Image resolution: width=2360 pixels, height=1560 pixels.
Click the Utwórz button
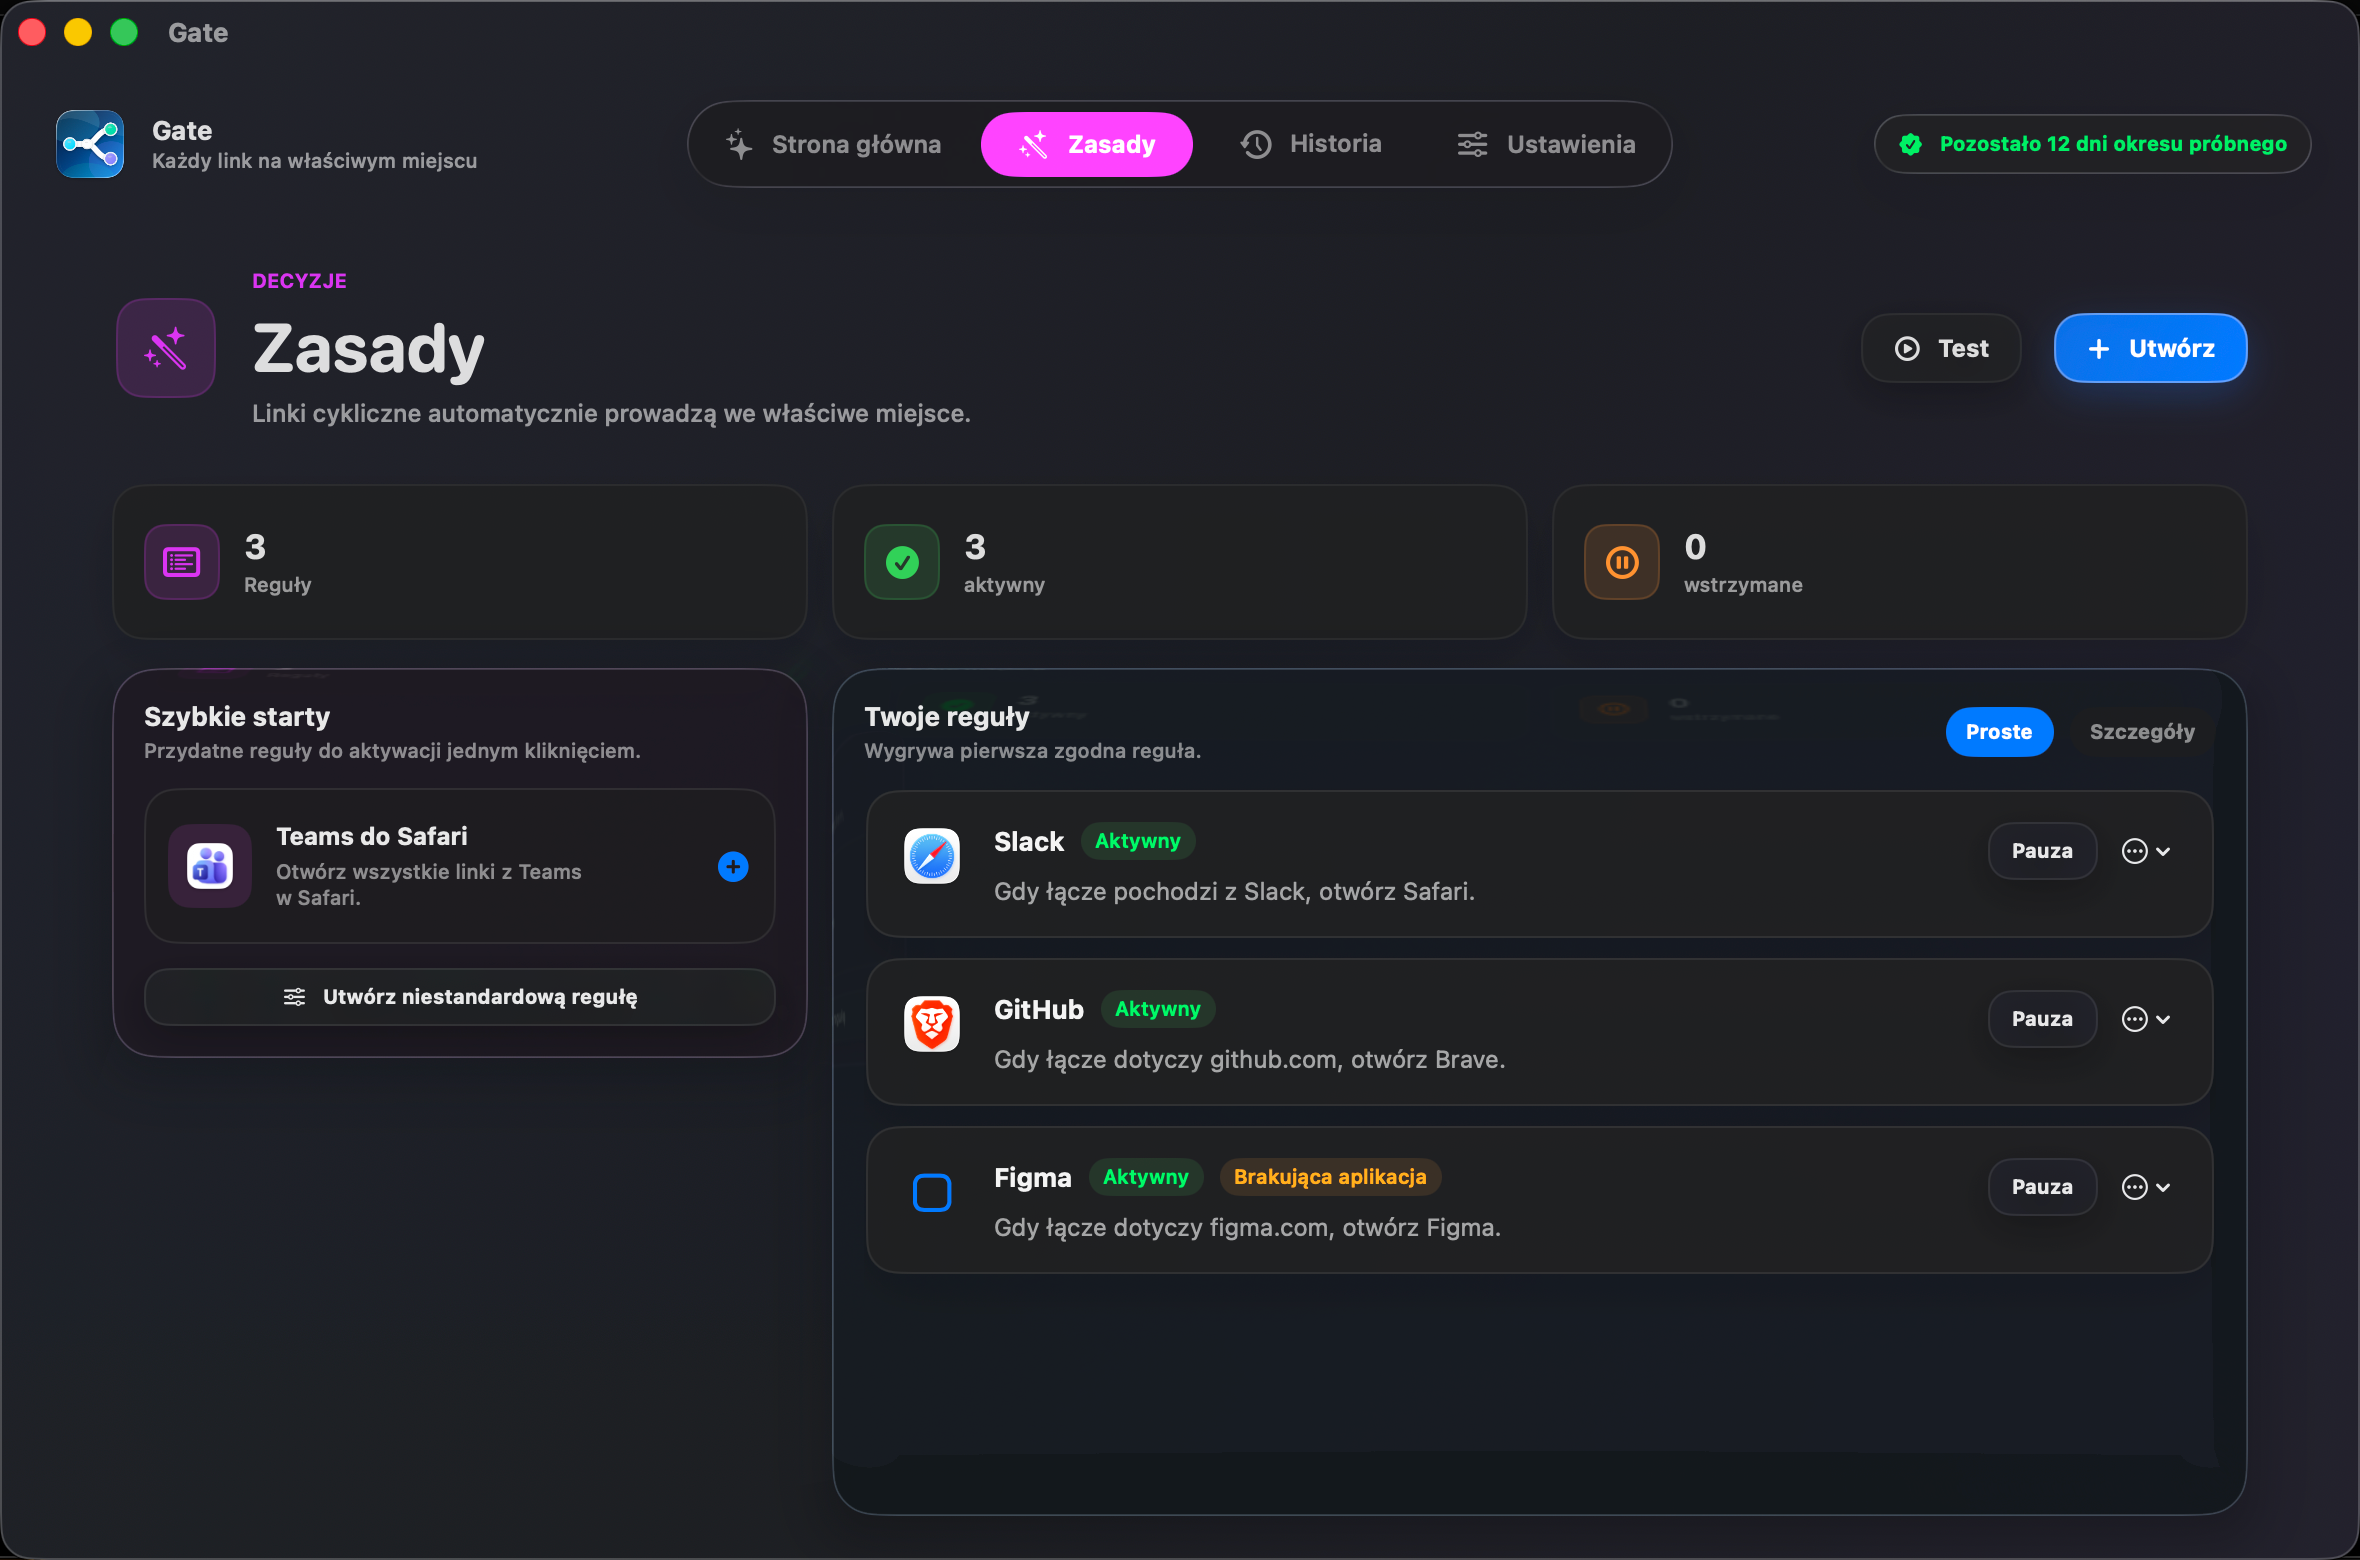(x=2151, y=348)
